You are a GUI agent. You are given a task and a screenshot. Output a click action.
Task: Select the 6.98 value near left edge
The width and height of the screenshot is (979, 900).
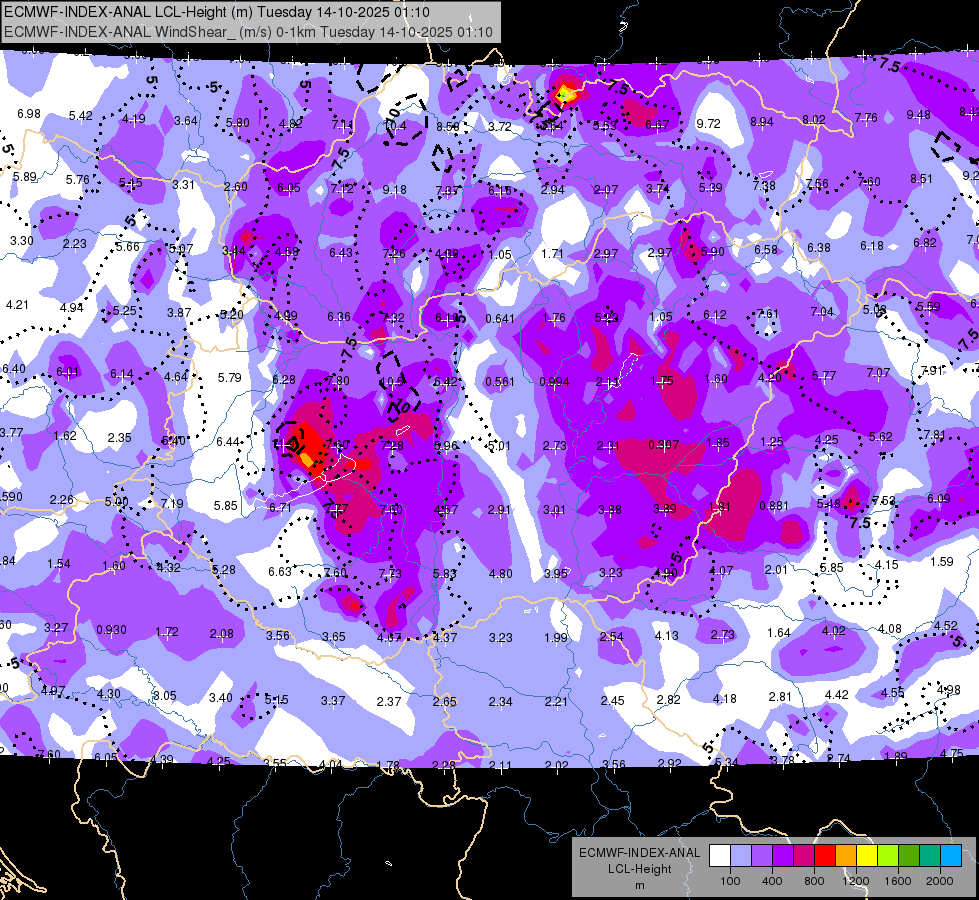pos(29,114)
